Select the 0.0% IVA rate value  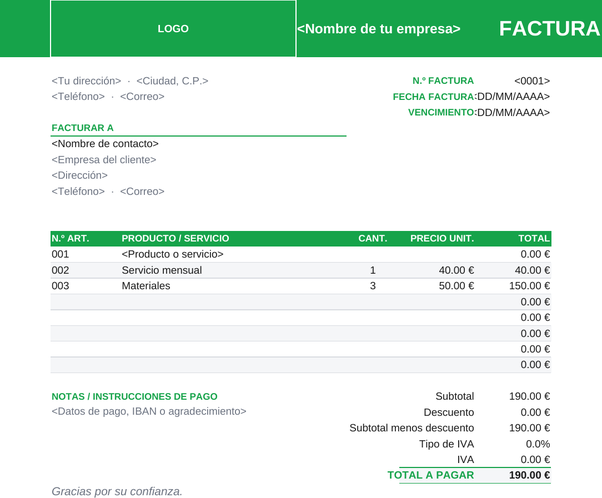click(x=538, y=444)
